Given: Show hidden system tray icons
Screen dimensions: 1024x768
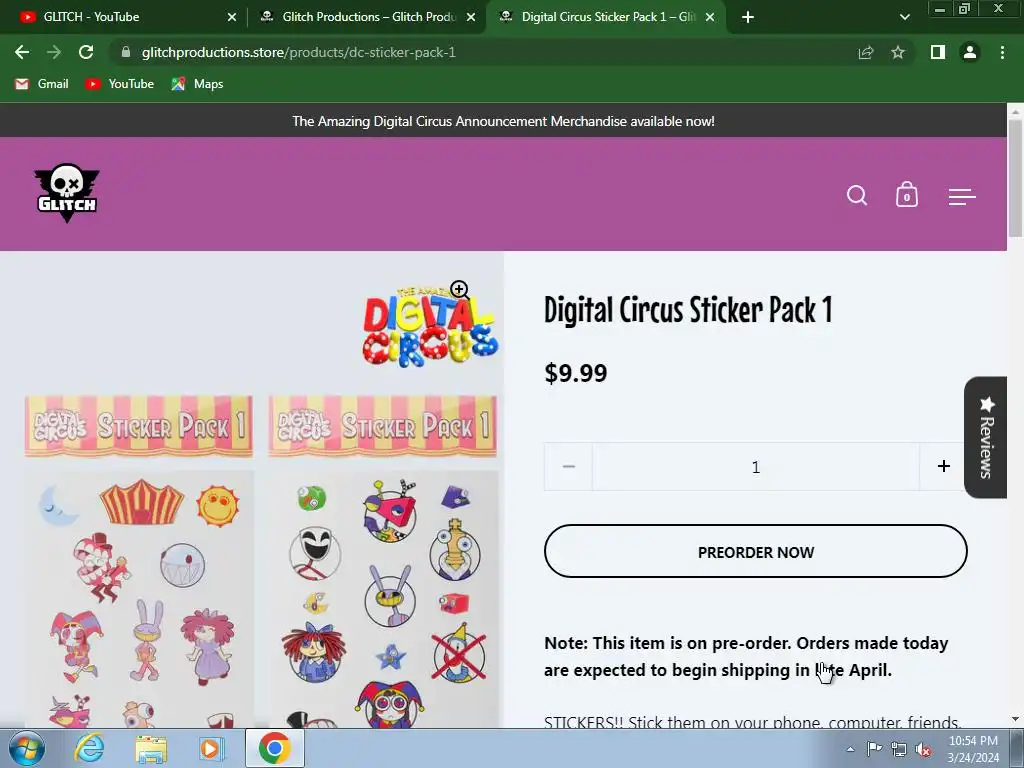Looking at the screenshot, I should tap(850, 749).
